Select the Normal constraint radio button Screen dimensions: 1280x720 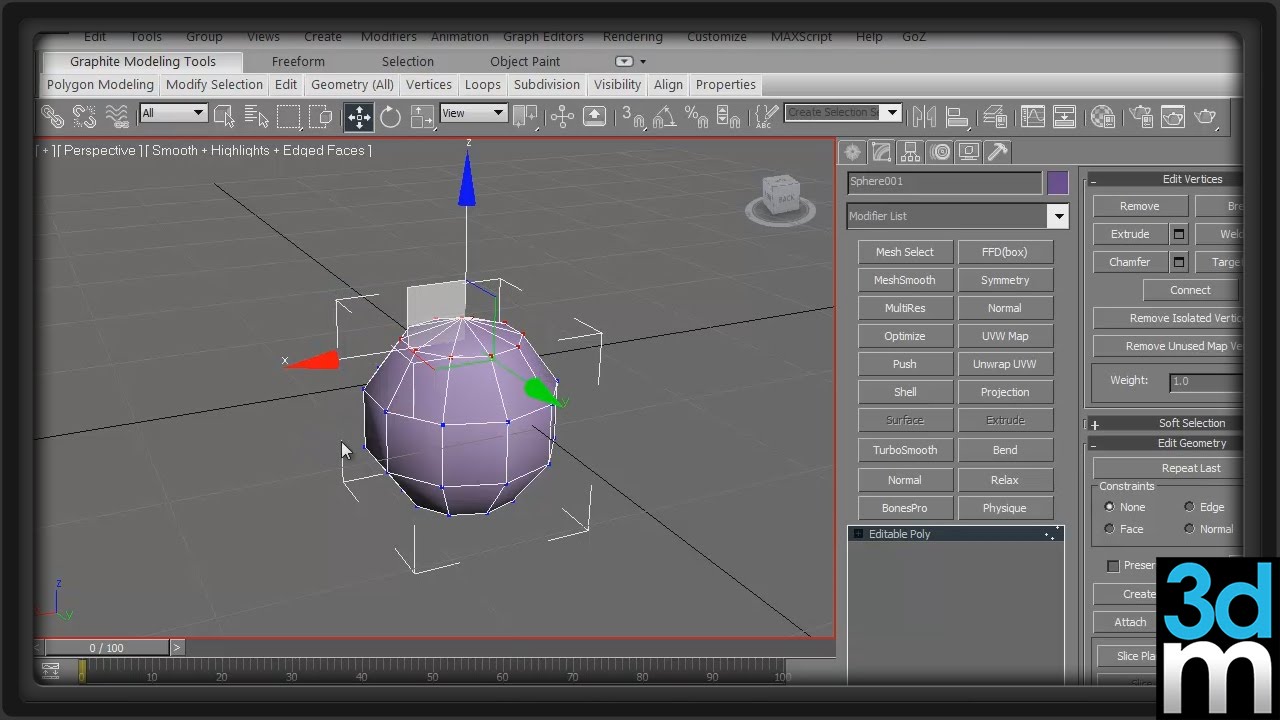pyautogui.click(x=1189, y=529)
